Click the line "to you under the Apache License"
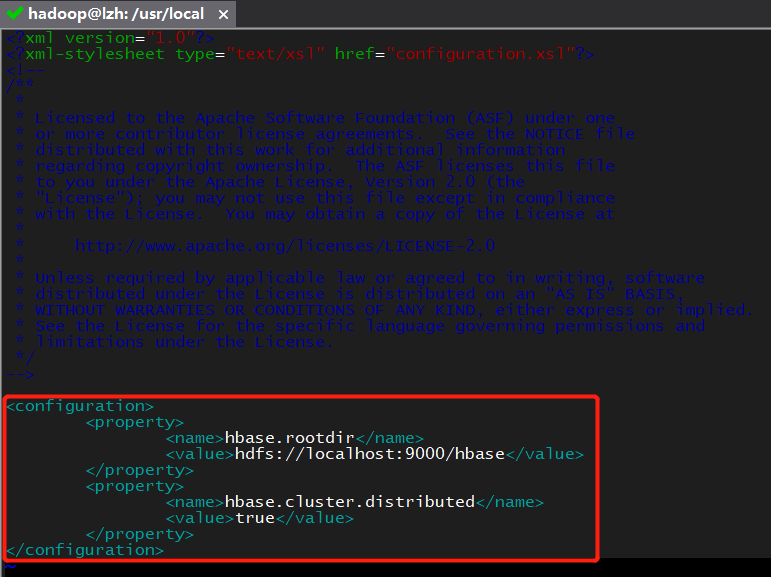Viewport: 771px width, 577px height. 280,182
